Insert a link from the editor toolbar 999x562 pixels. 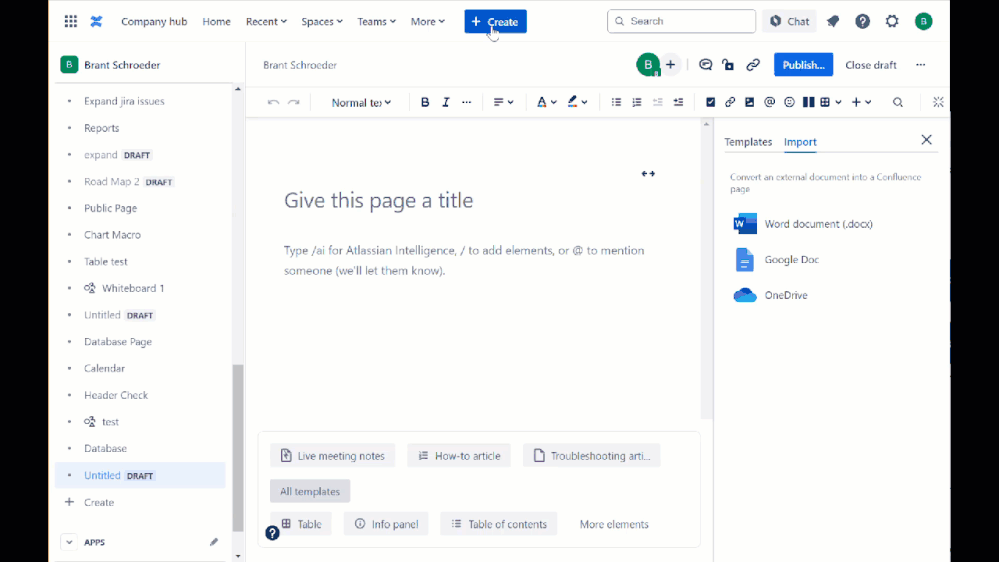[730, 102]
